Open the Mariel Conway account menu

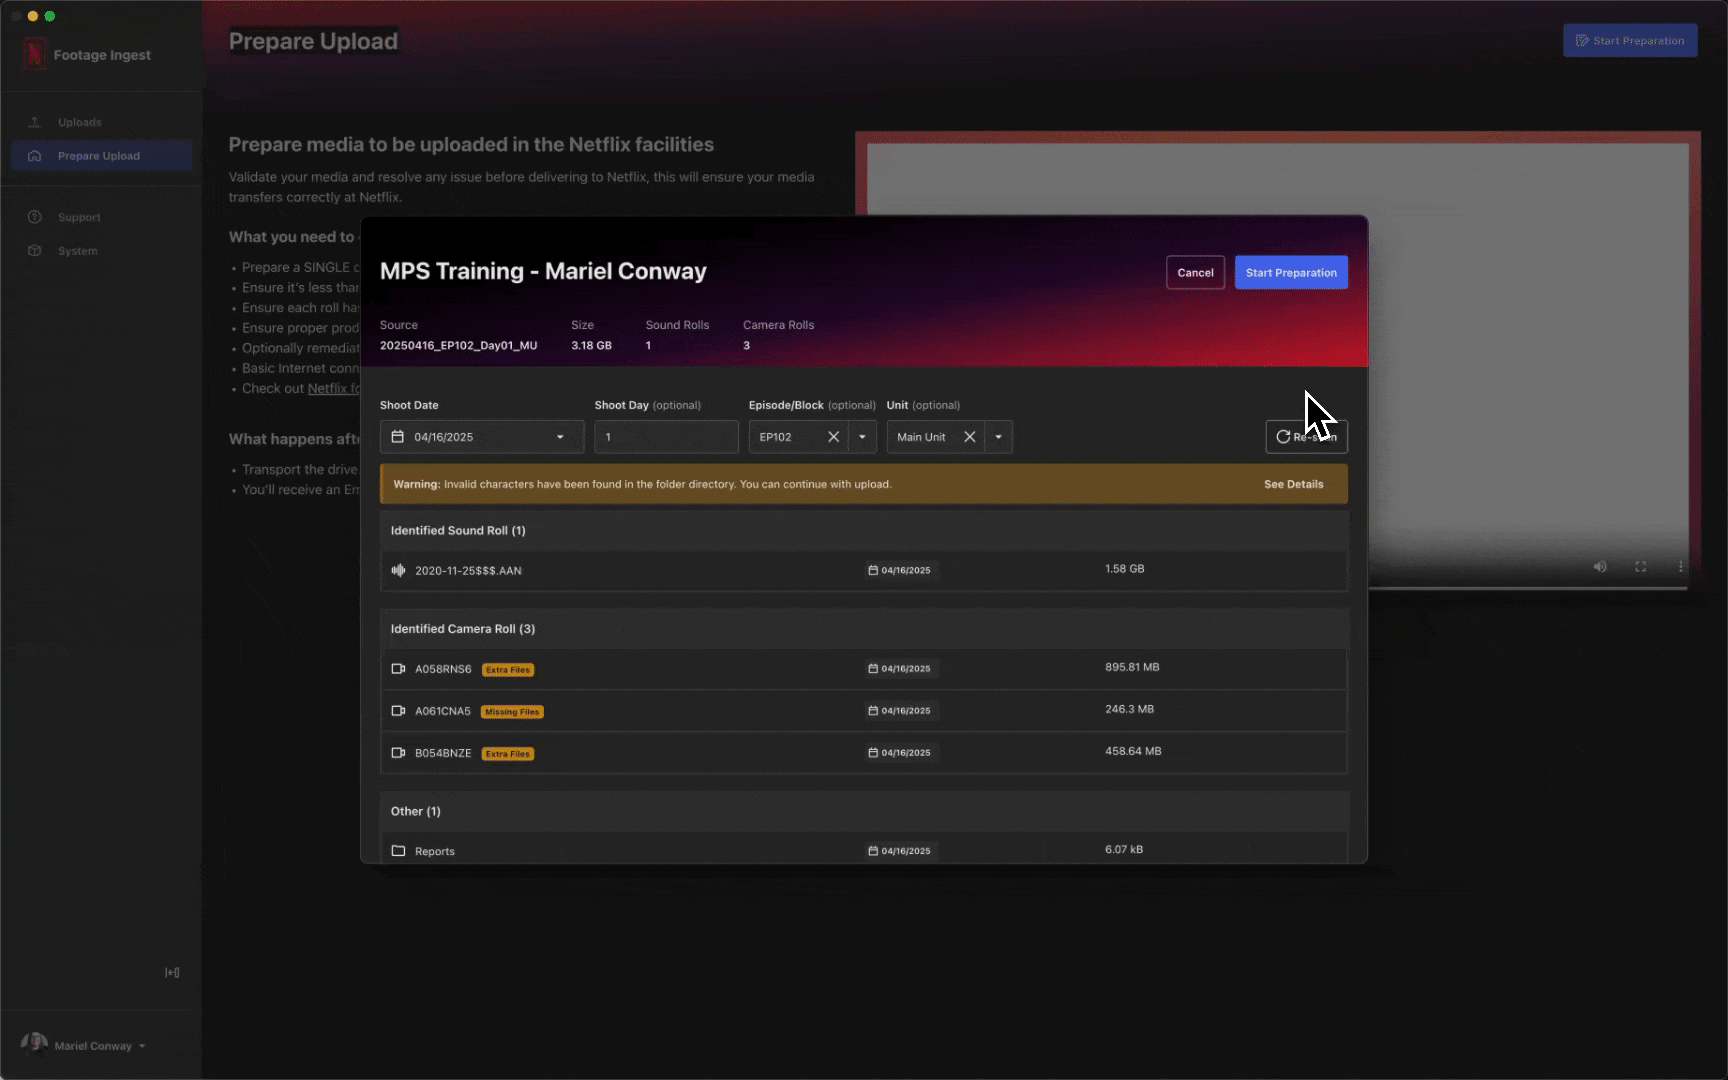[85, 1045]
